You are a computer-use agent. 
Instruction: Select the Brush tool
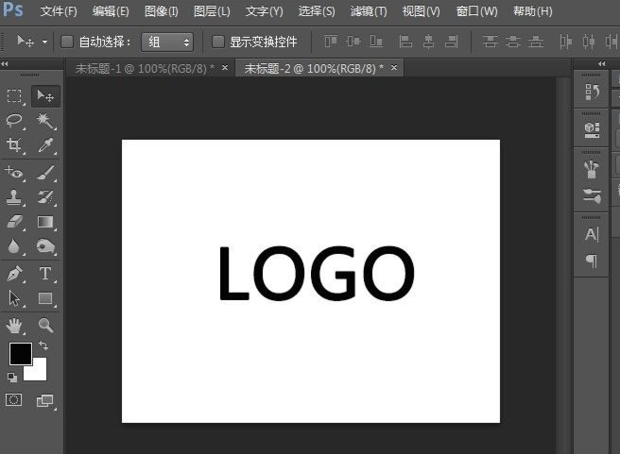[x=45, y=172]
